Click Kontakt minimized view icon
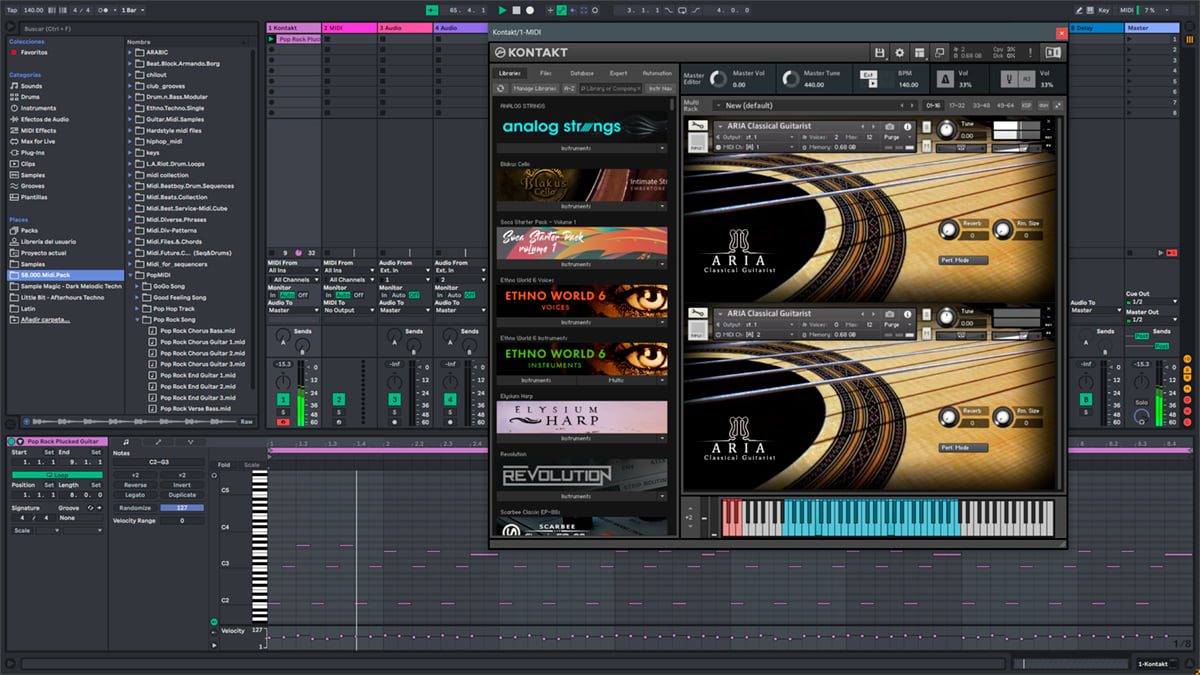 click(940, 52)
